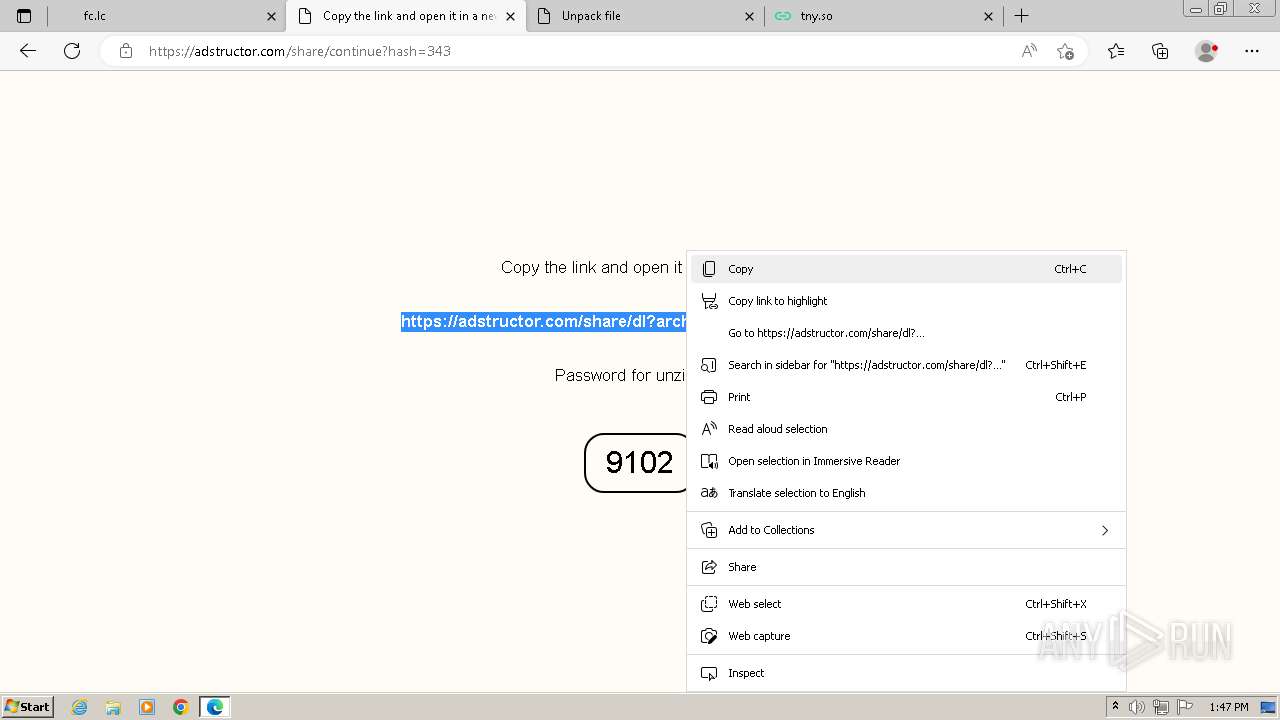Viewport: 1280px width, 720px height.
Task: Open media player from taskbar
Action: pyautogui.click(x=147, y=707)
